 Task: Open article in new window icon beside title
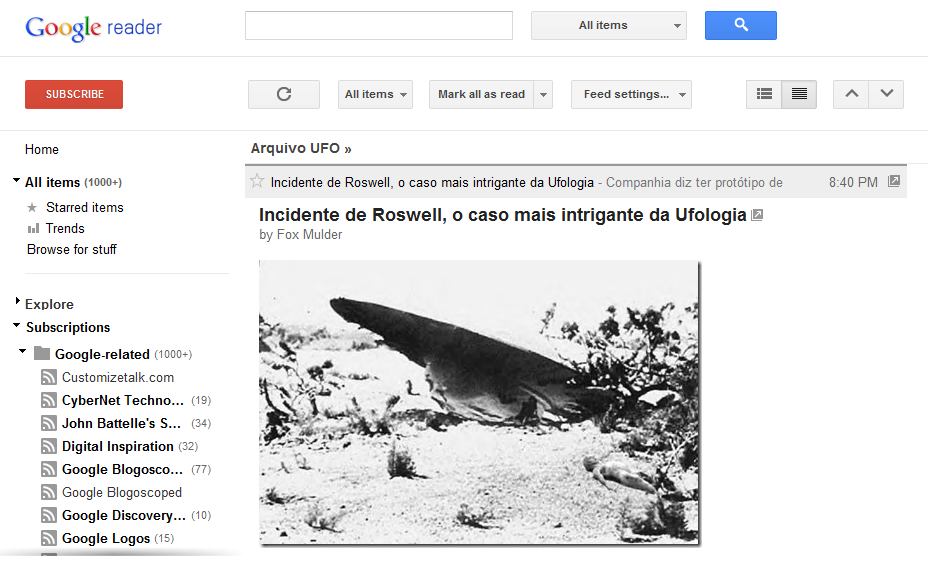pyautogui.click(x=757, y=215)
